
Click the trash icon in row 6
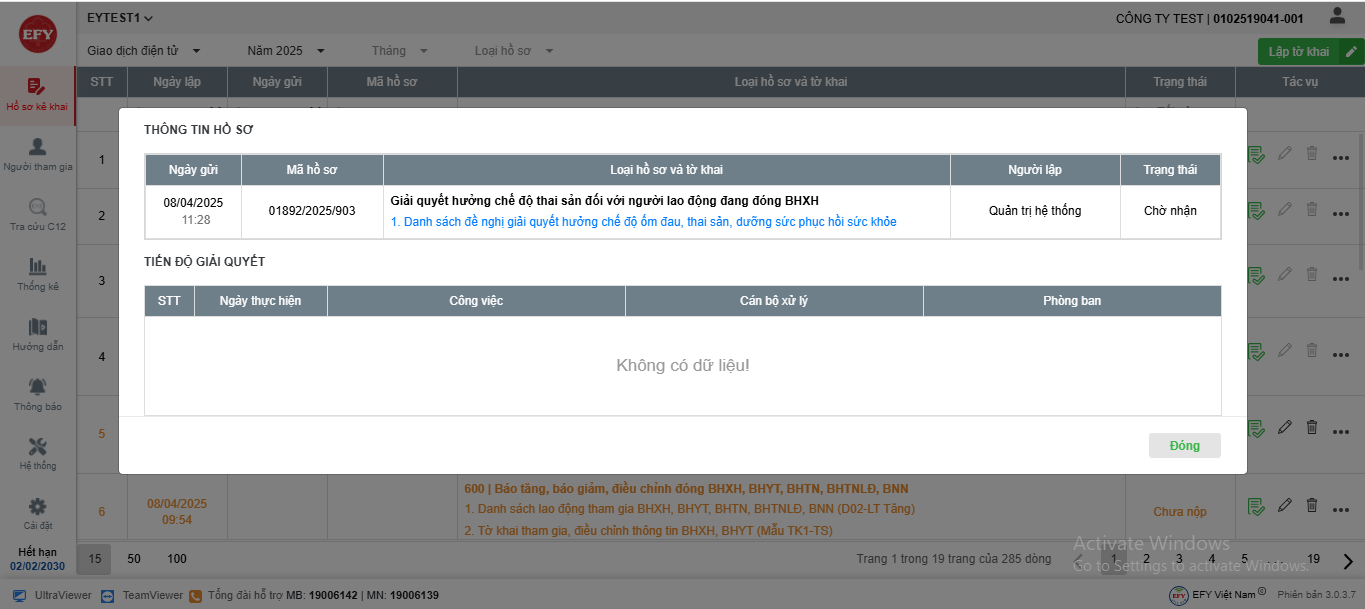click(1312, 506)
